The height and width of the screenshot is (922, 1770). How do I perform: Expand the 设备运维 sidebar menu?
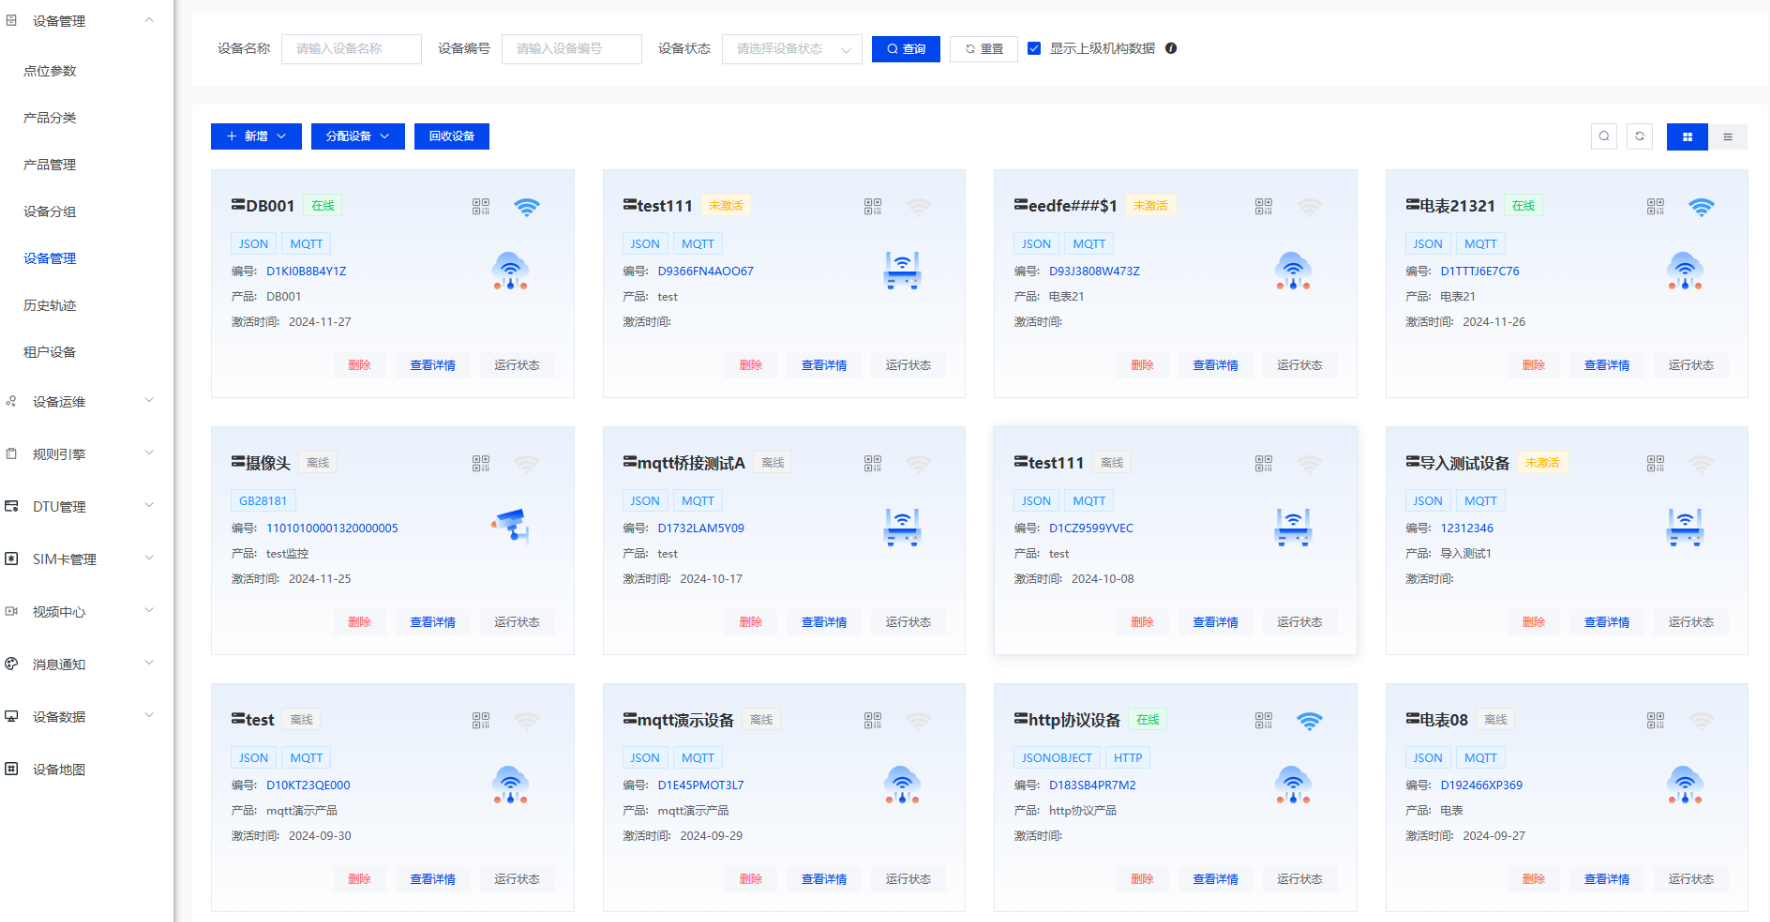(x=80, y=402)
